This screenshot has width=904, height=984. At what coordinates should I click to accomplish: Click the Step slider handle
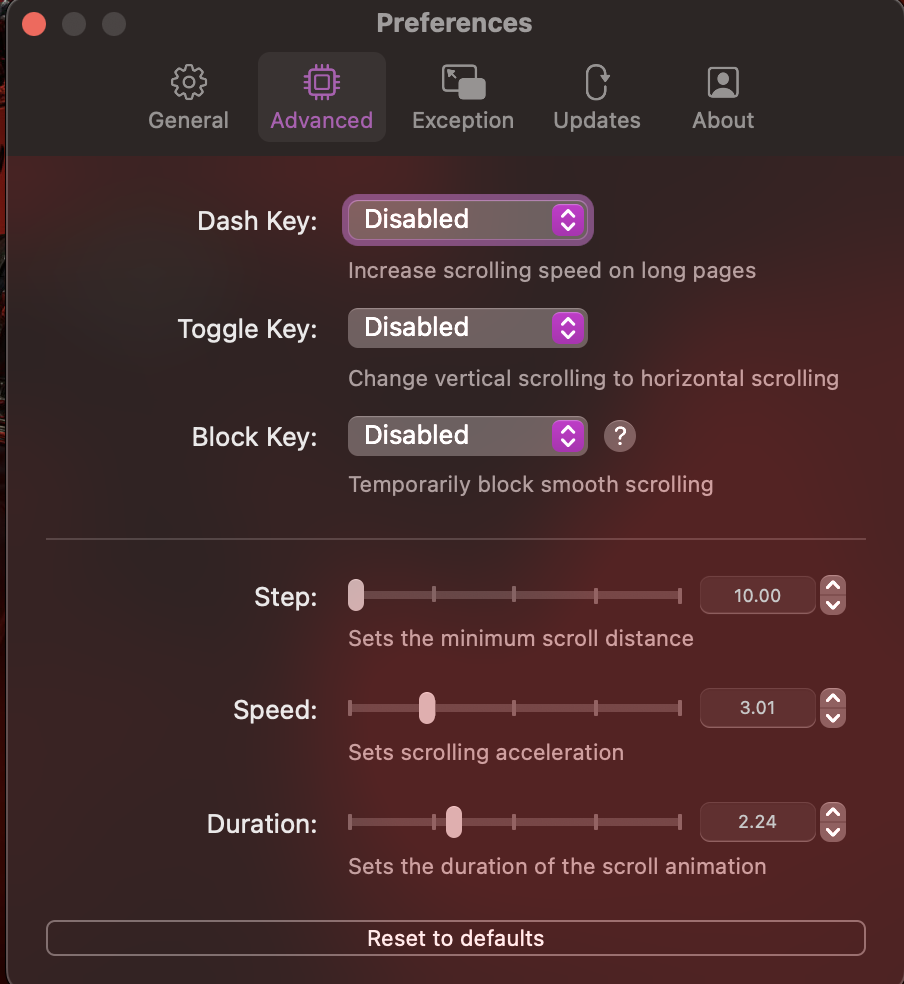click(356, 595)
